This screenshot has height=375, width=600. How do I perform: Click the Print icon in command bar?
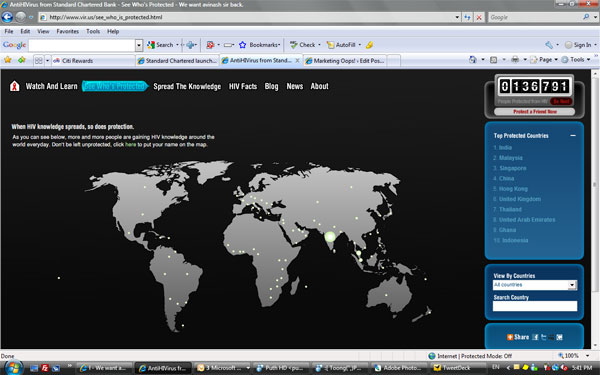tap(515, 60)
